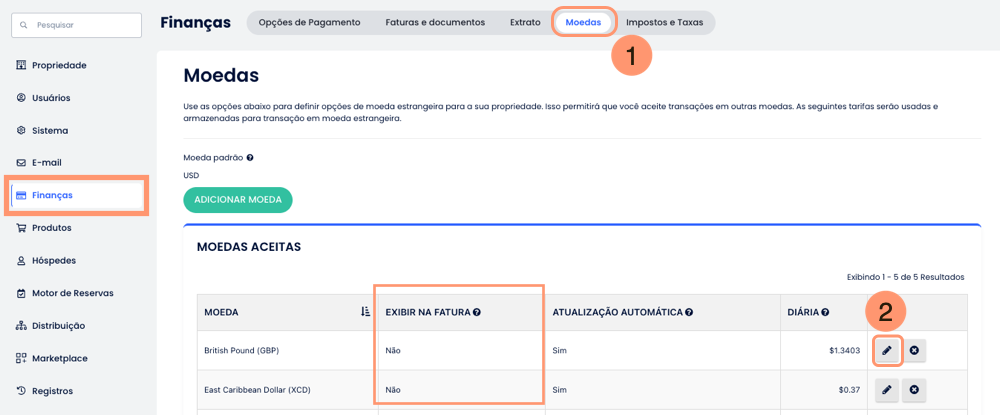
Task: Remove the East Caribbean Dollar currency
Action: pos(914,390)
